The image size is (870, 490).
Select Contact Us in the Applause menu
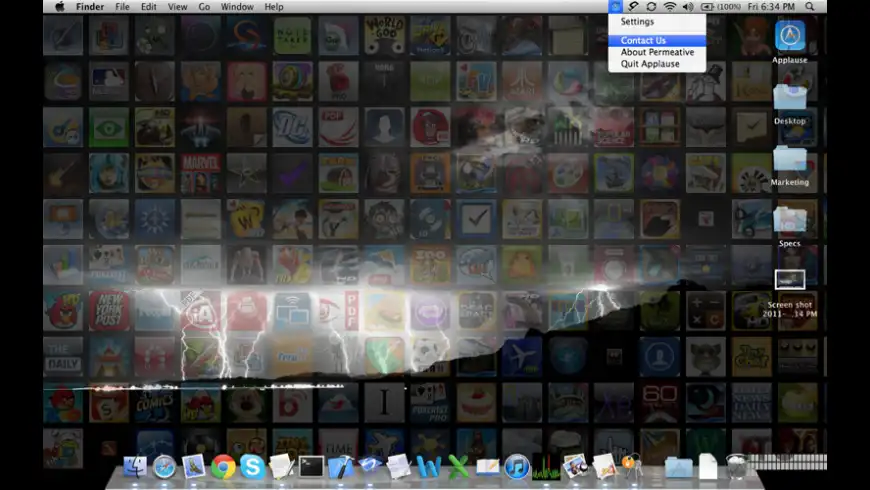click(657, 41)
